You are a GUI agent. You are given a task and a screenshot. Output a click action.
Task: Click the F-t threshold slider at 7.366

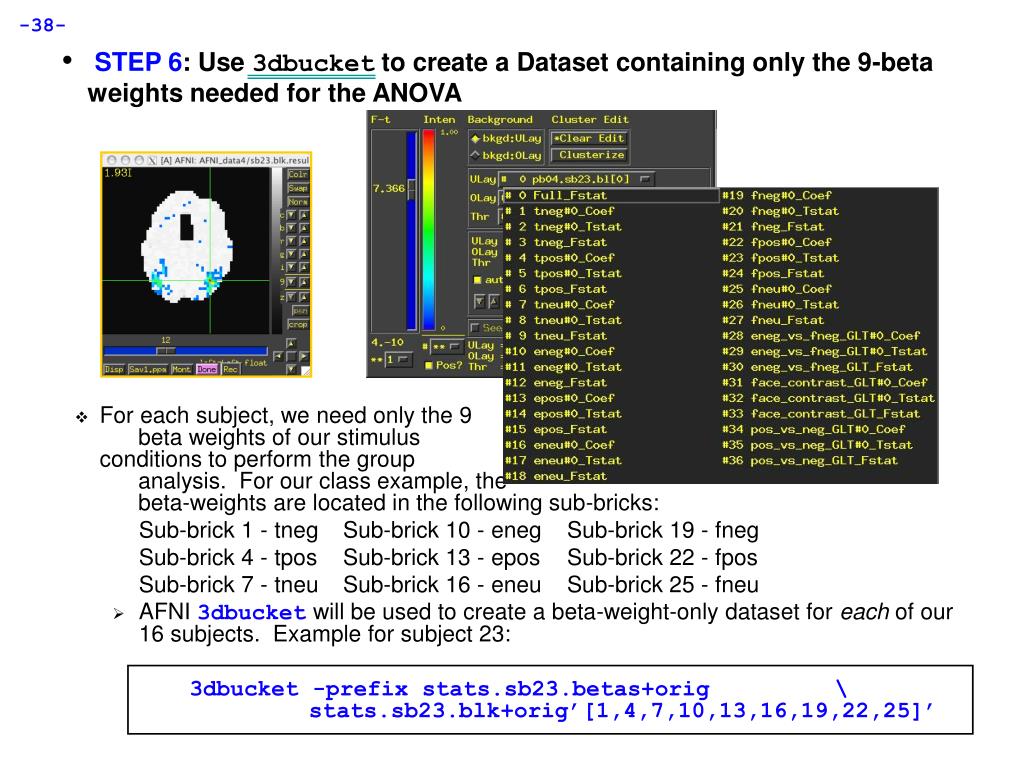(x=411, y=189)
